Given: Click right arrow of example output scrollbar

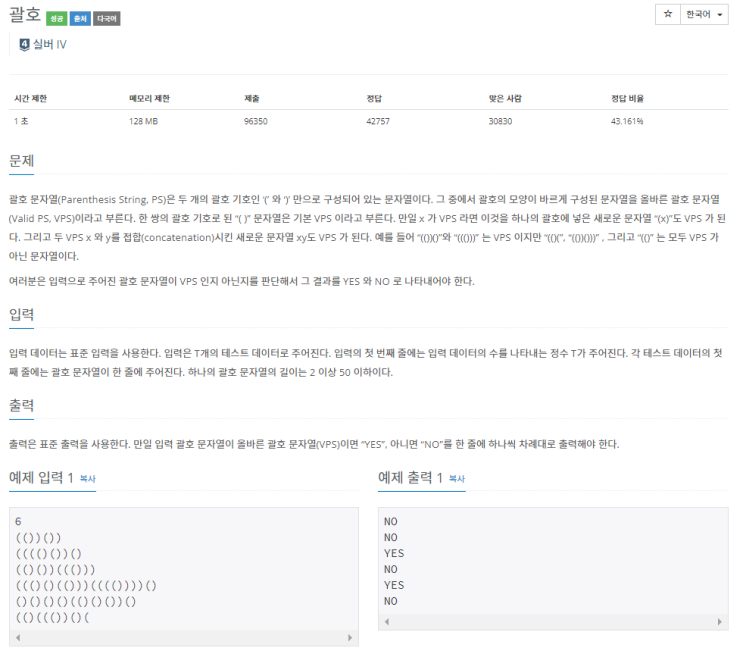Looking at the screenshot, I should tap(720, 622).
